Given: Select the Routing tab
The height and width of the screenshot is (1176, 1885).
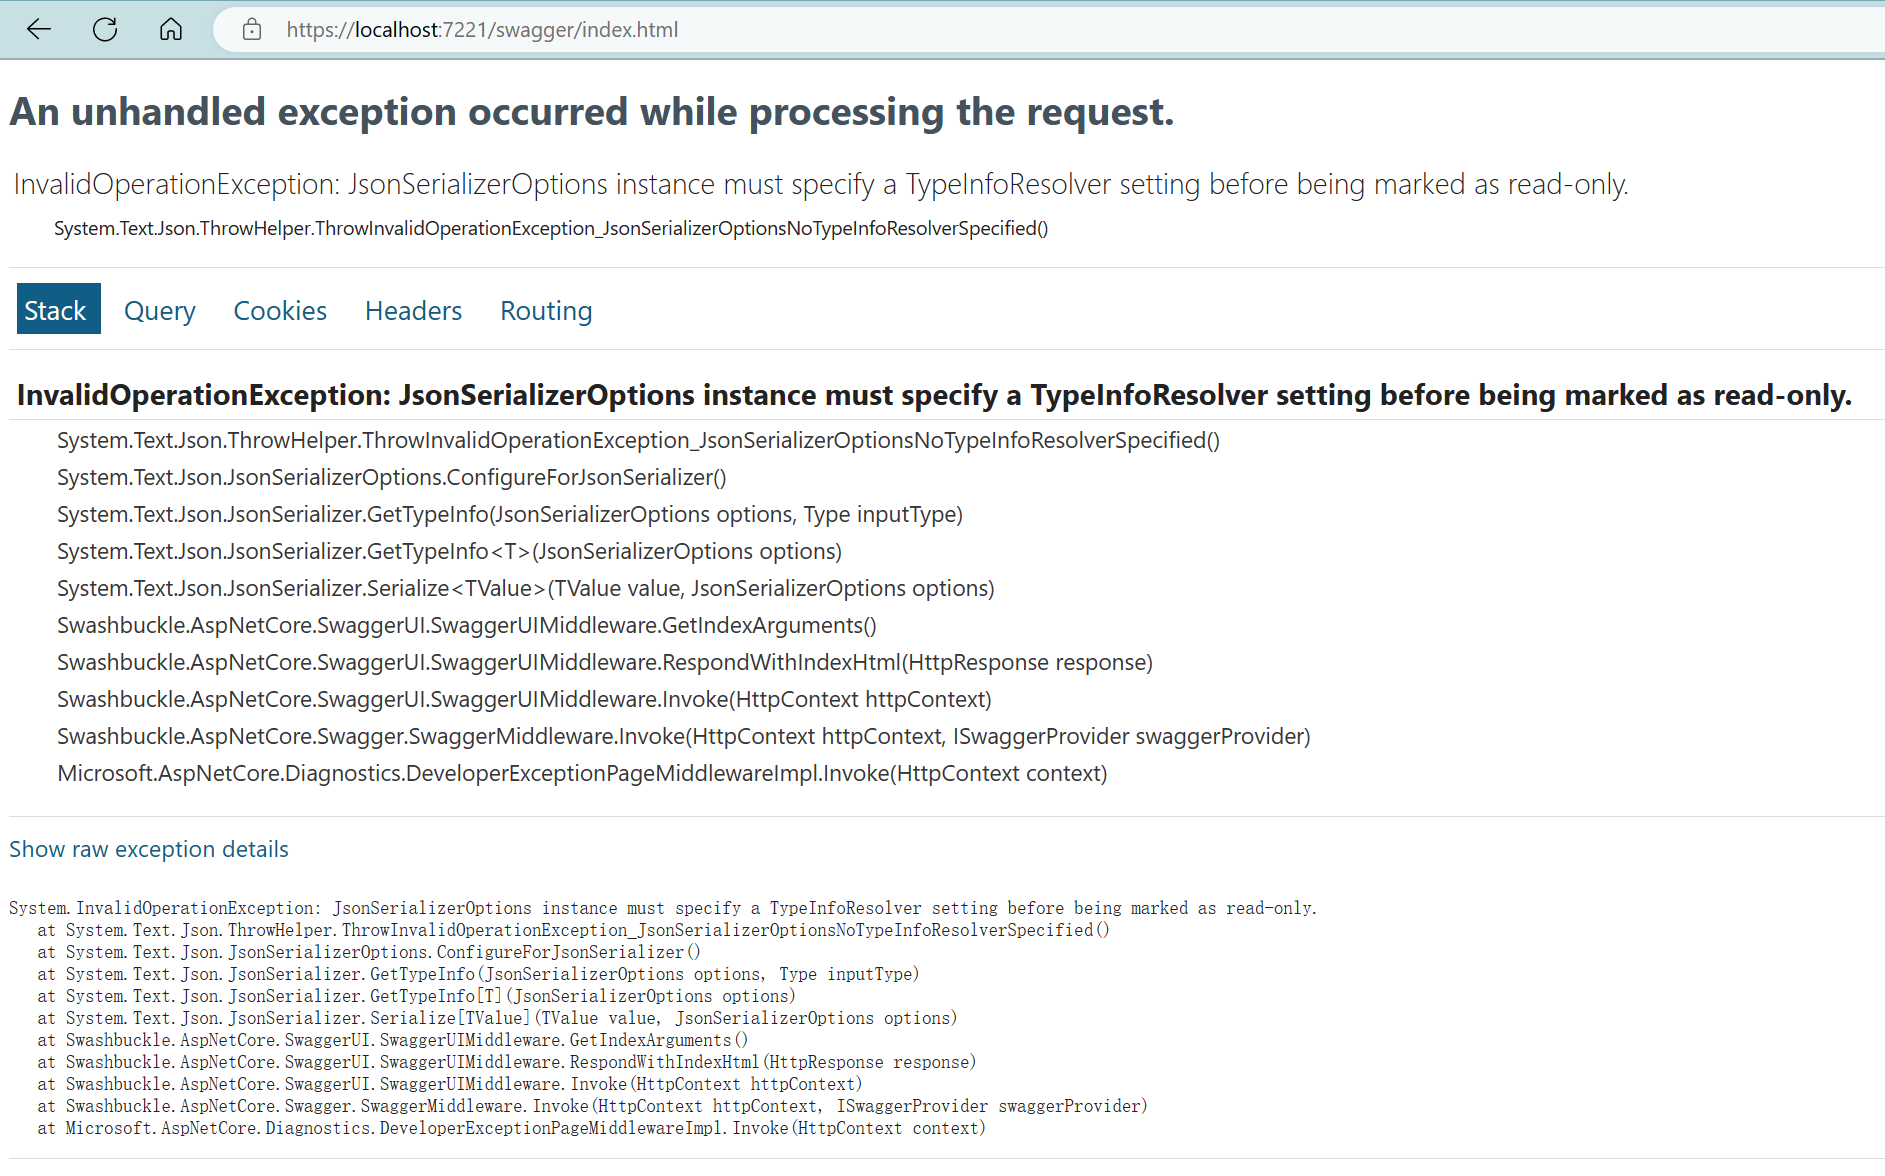Looking at the screenshot, I should [545, 310].
